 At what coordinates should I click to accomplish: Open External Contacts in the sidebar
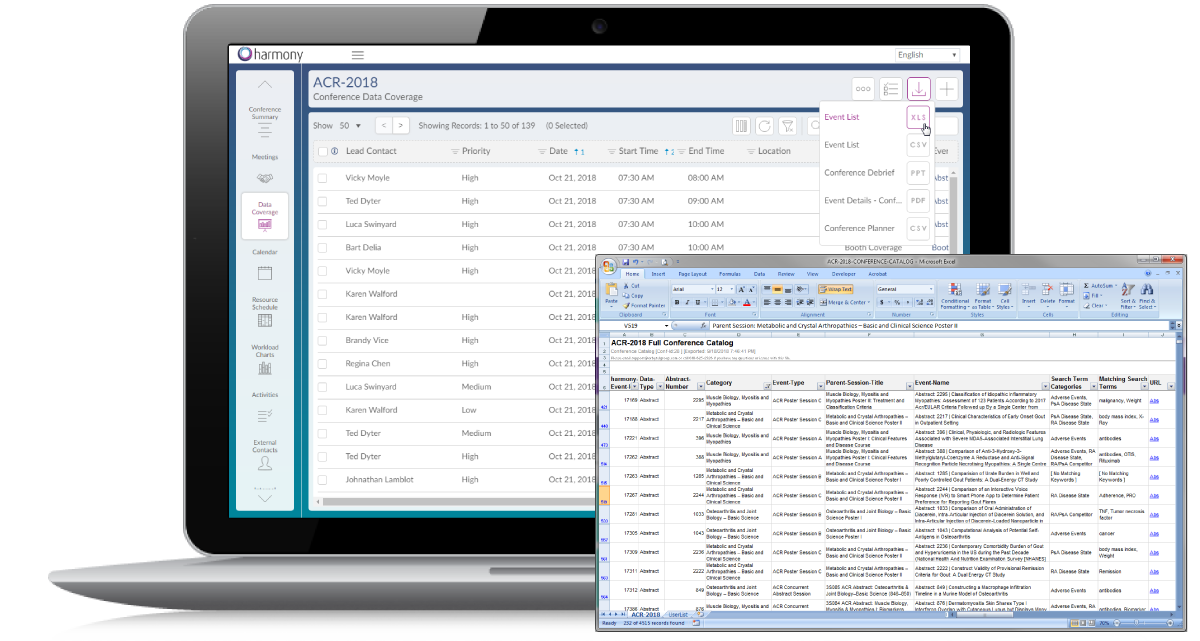point(265,455)
